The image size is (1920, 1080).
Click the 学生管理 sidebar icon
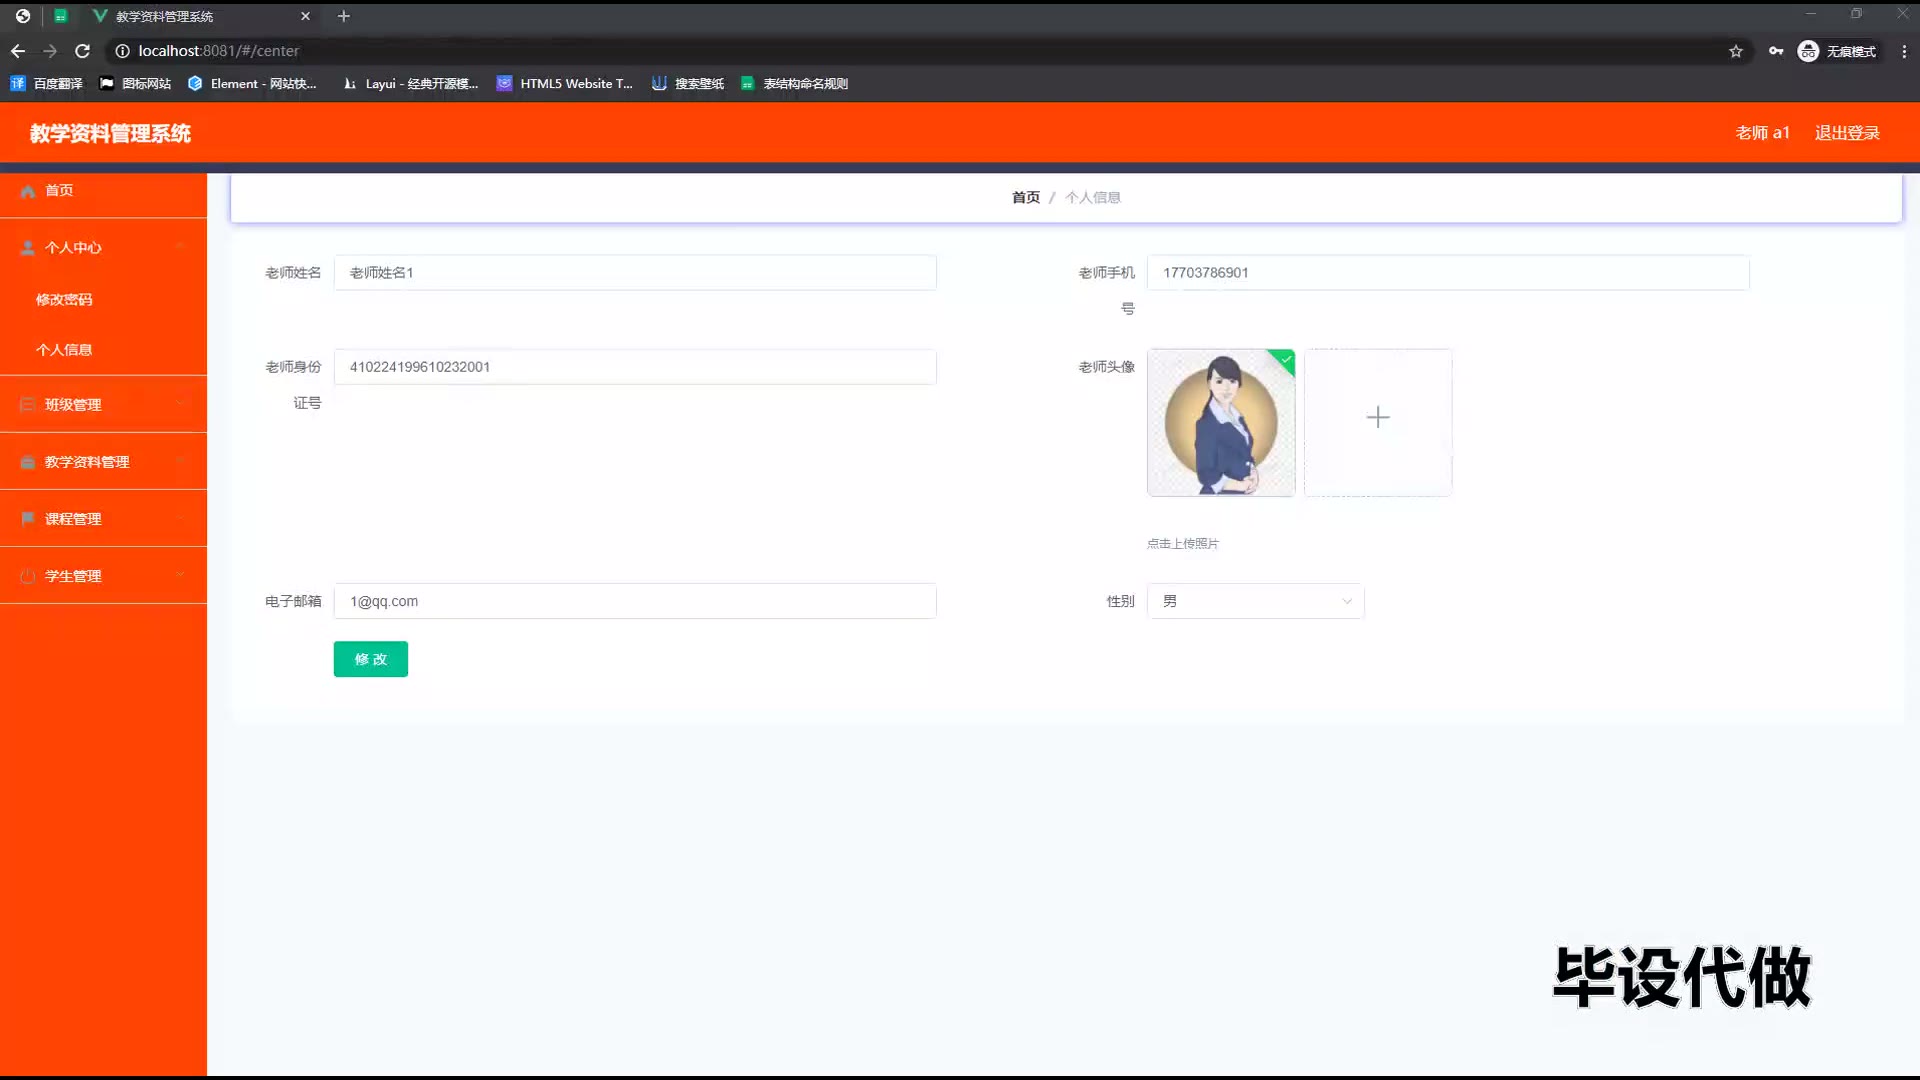point(28,575)
